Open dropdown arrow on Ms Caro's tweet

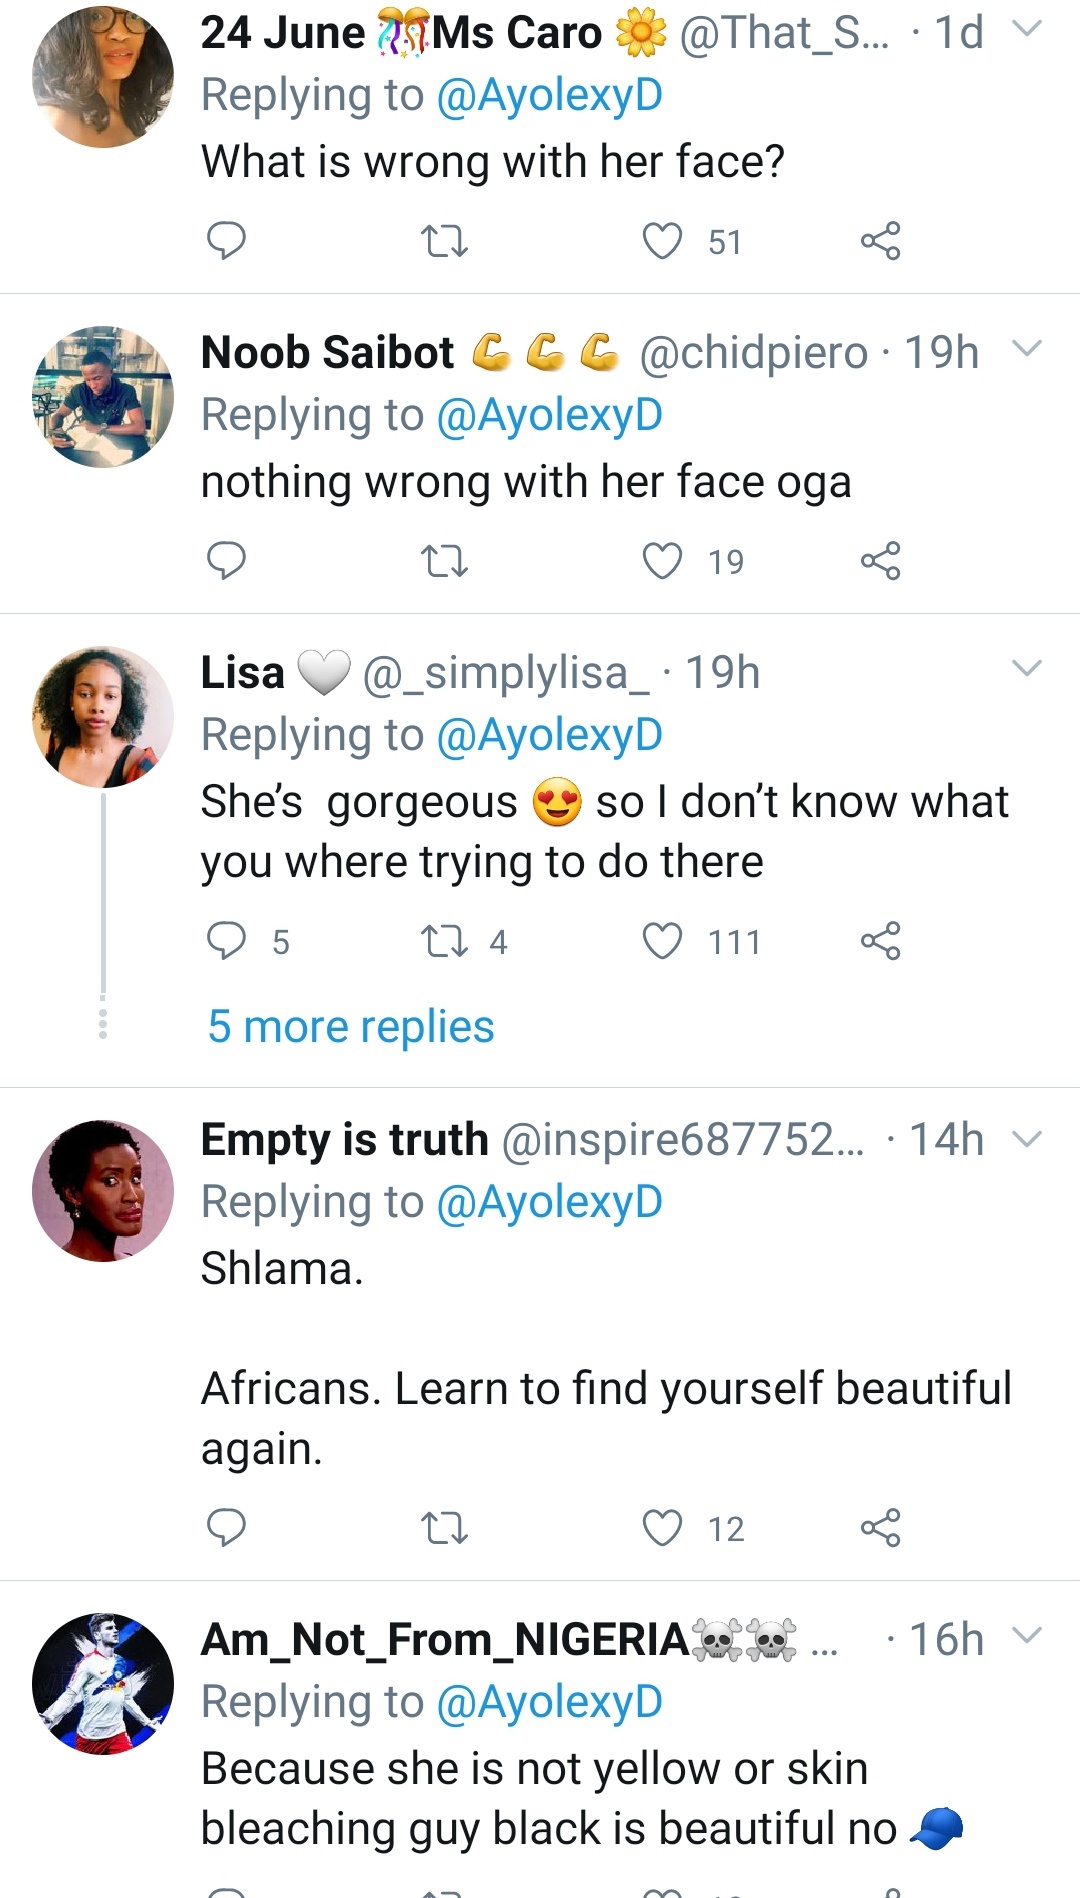[1027, 29]
